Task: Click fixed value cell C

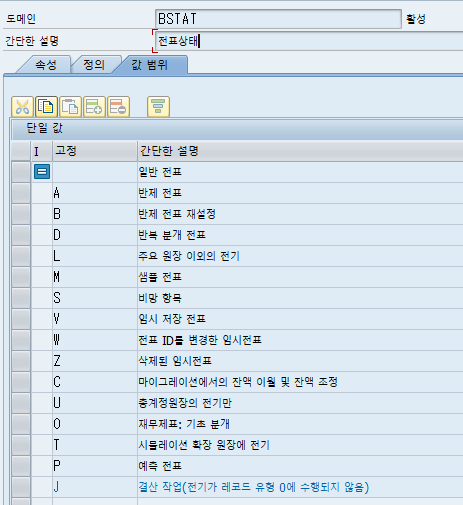Action: click(95, 382)
